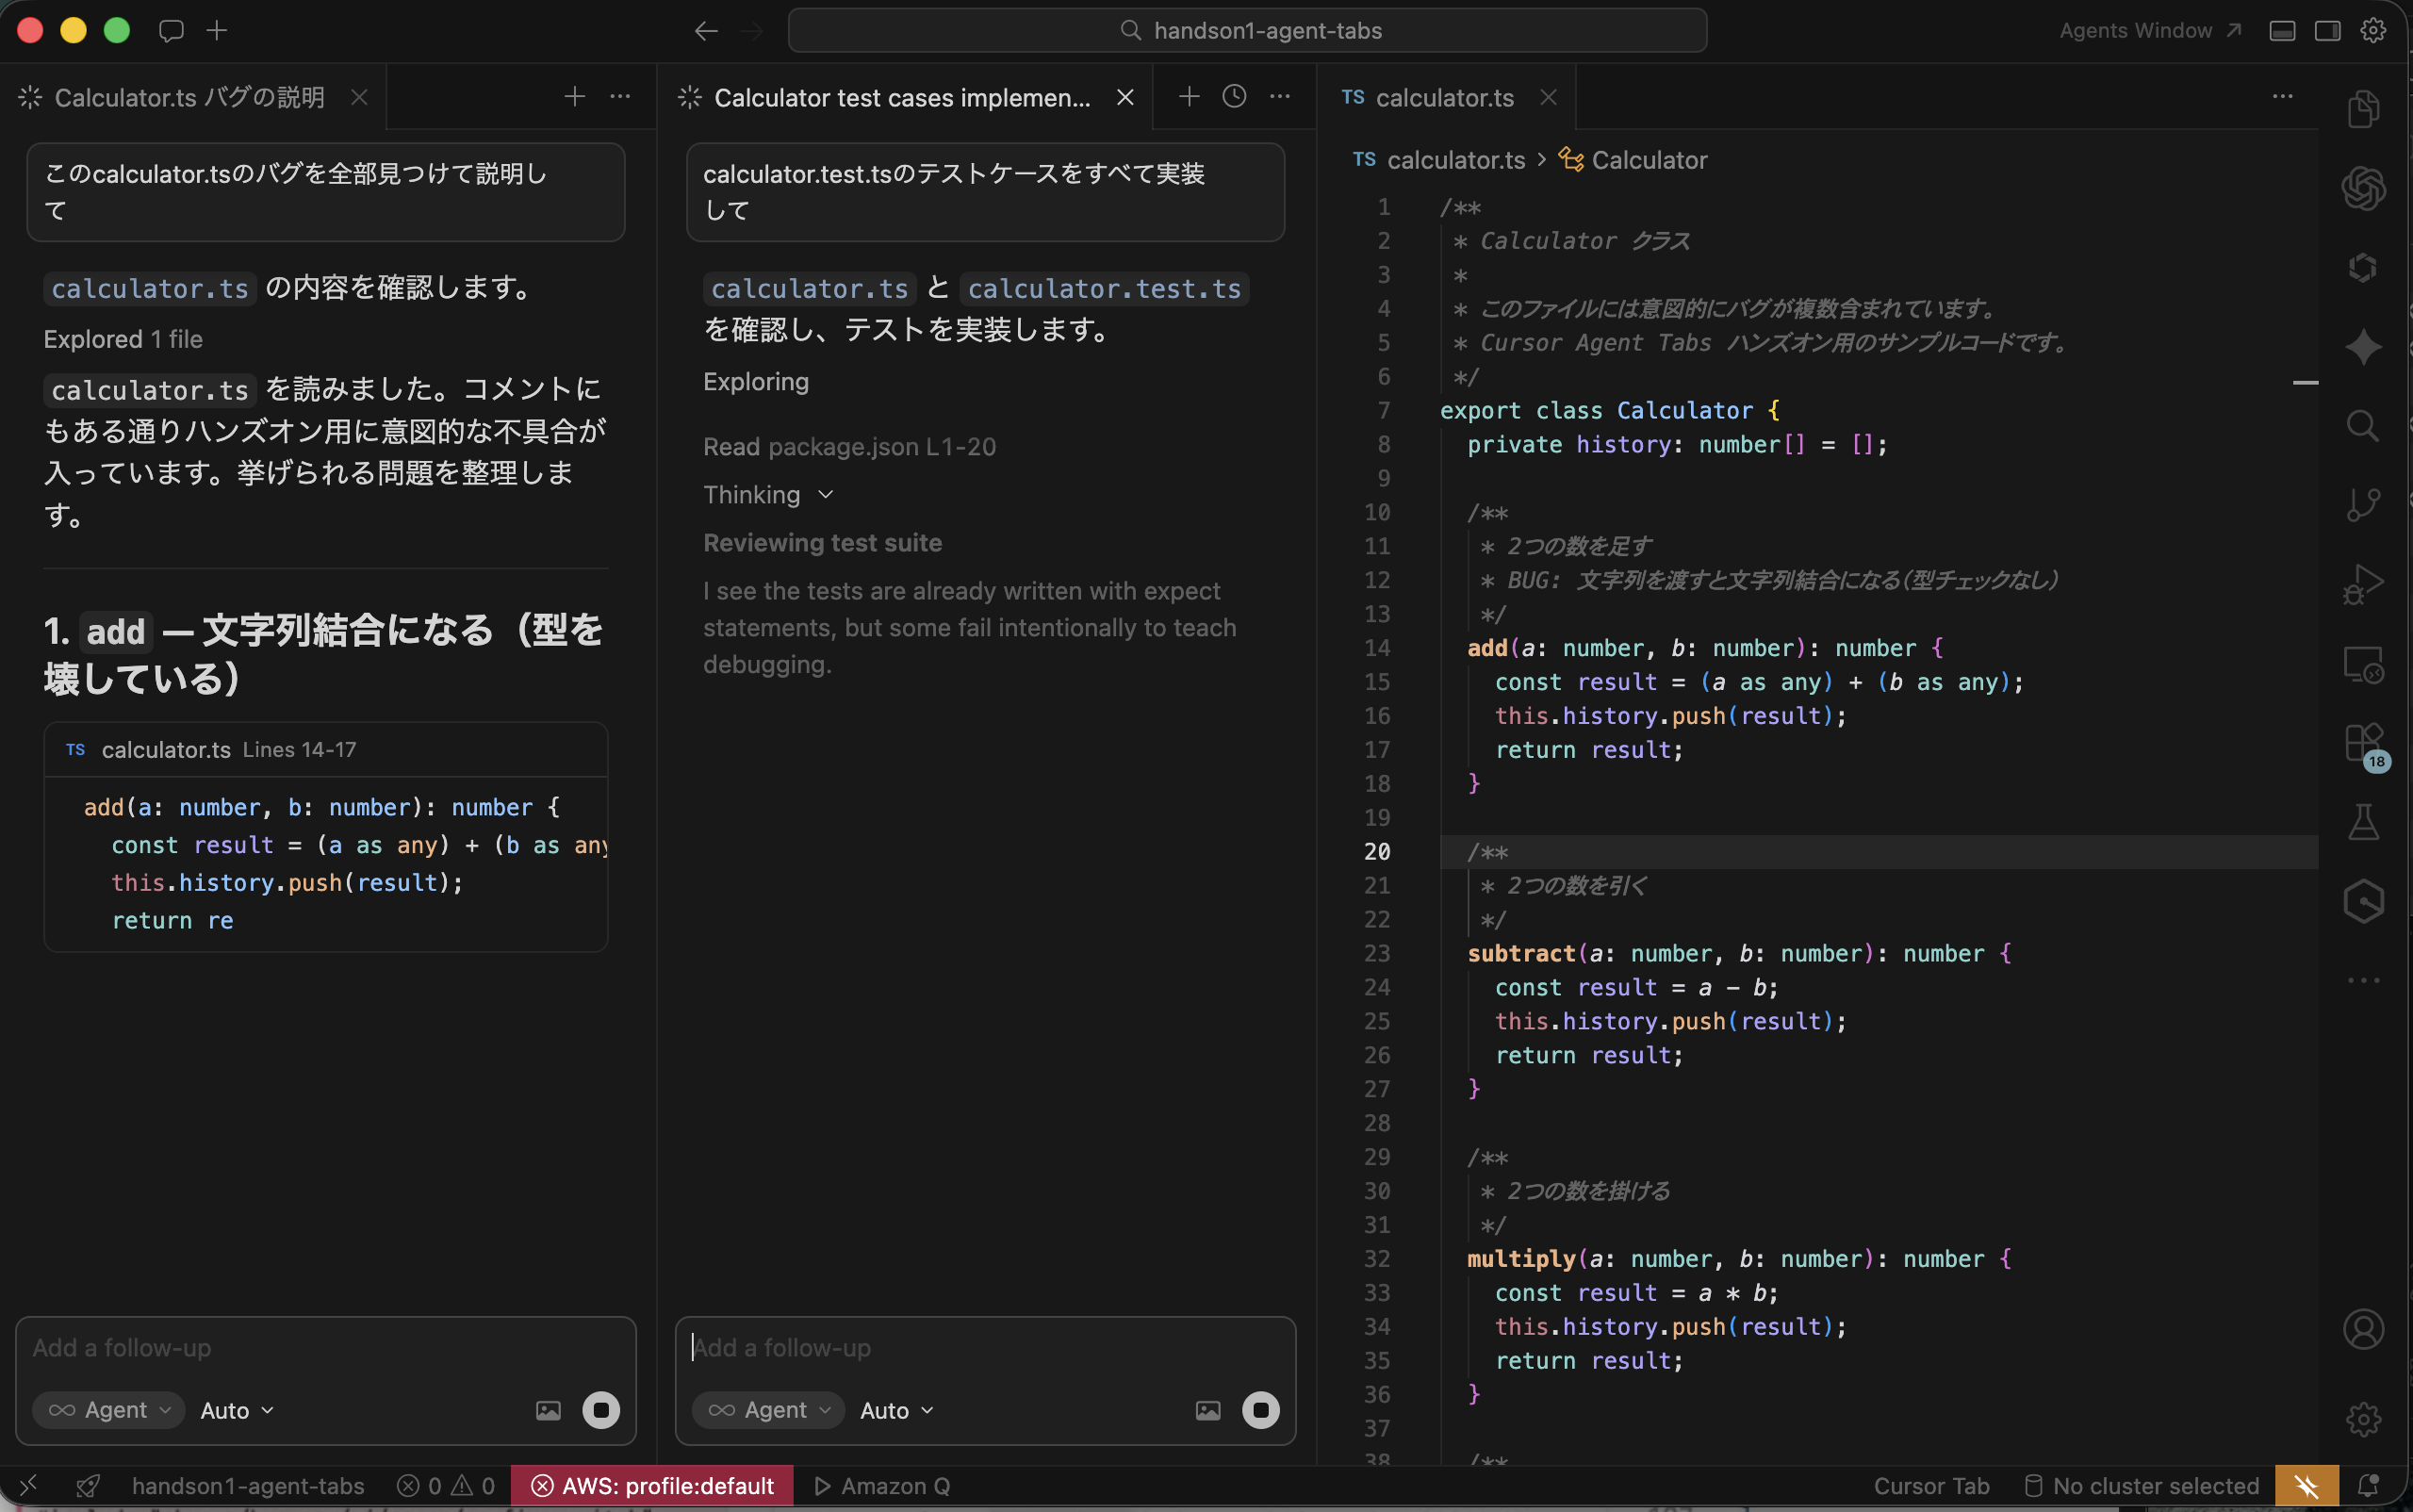Toggle the bottom panel layout button
The width and height of the screenshot is (2413, 1512).
click(2282, 31)
